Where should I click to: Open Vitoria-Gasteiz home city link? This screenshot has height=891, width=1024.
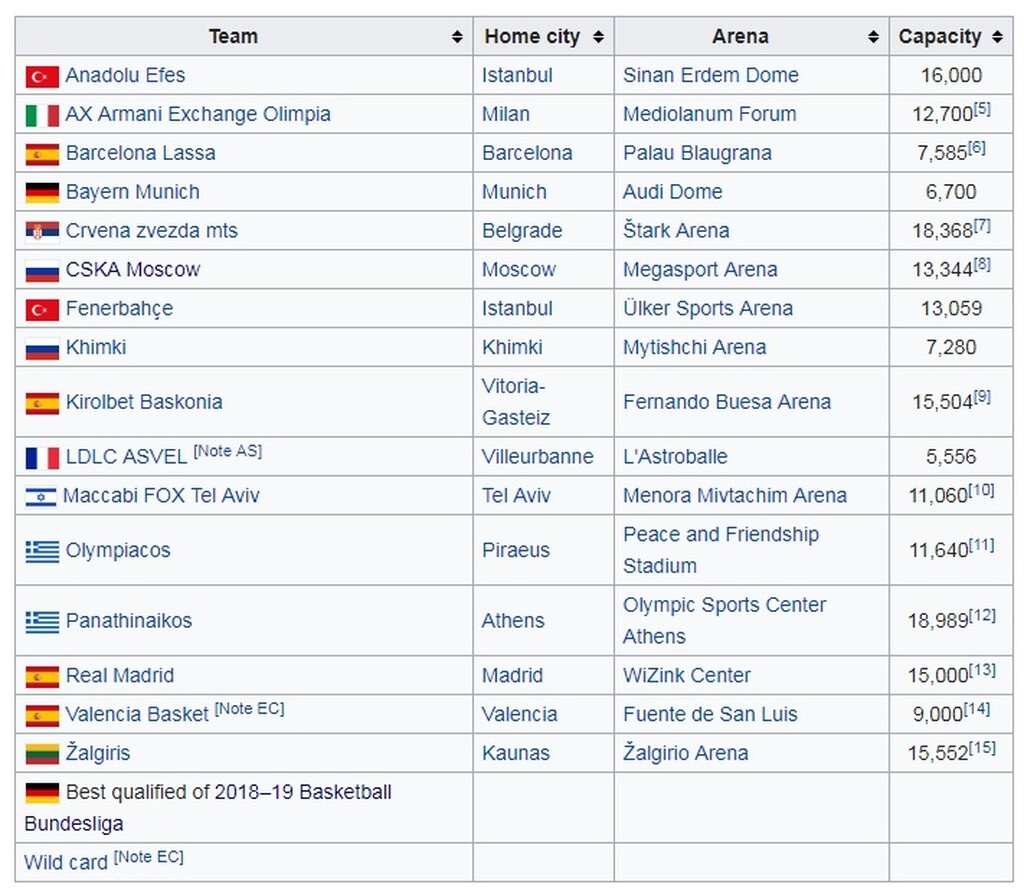(515, 402)
